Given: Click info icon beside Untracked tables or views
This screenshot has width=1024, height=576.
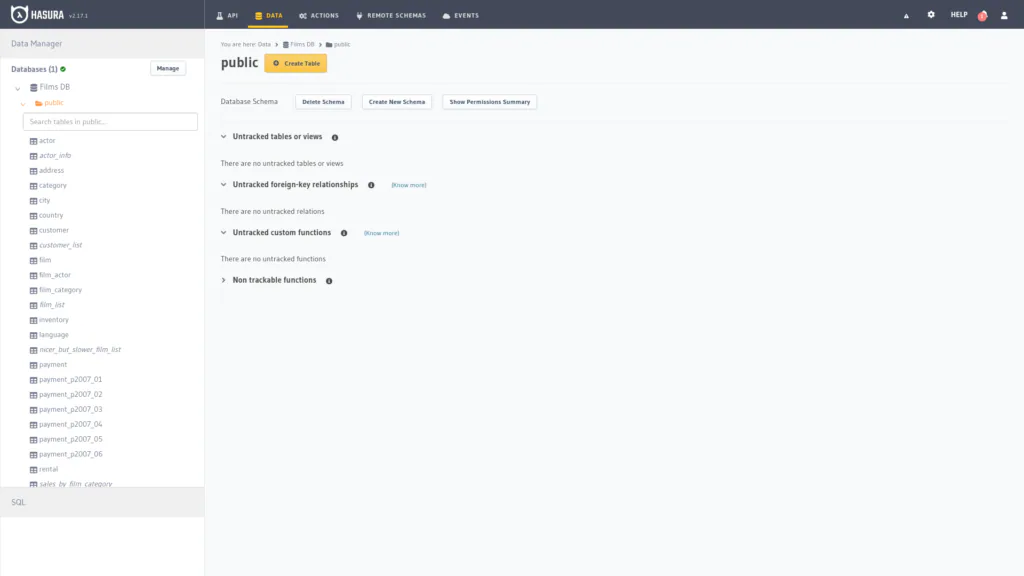Looking at the screenshot, I should click(335, 137).
